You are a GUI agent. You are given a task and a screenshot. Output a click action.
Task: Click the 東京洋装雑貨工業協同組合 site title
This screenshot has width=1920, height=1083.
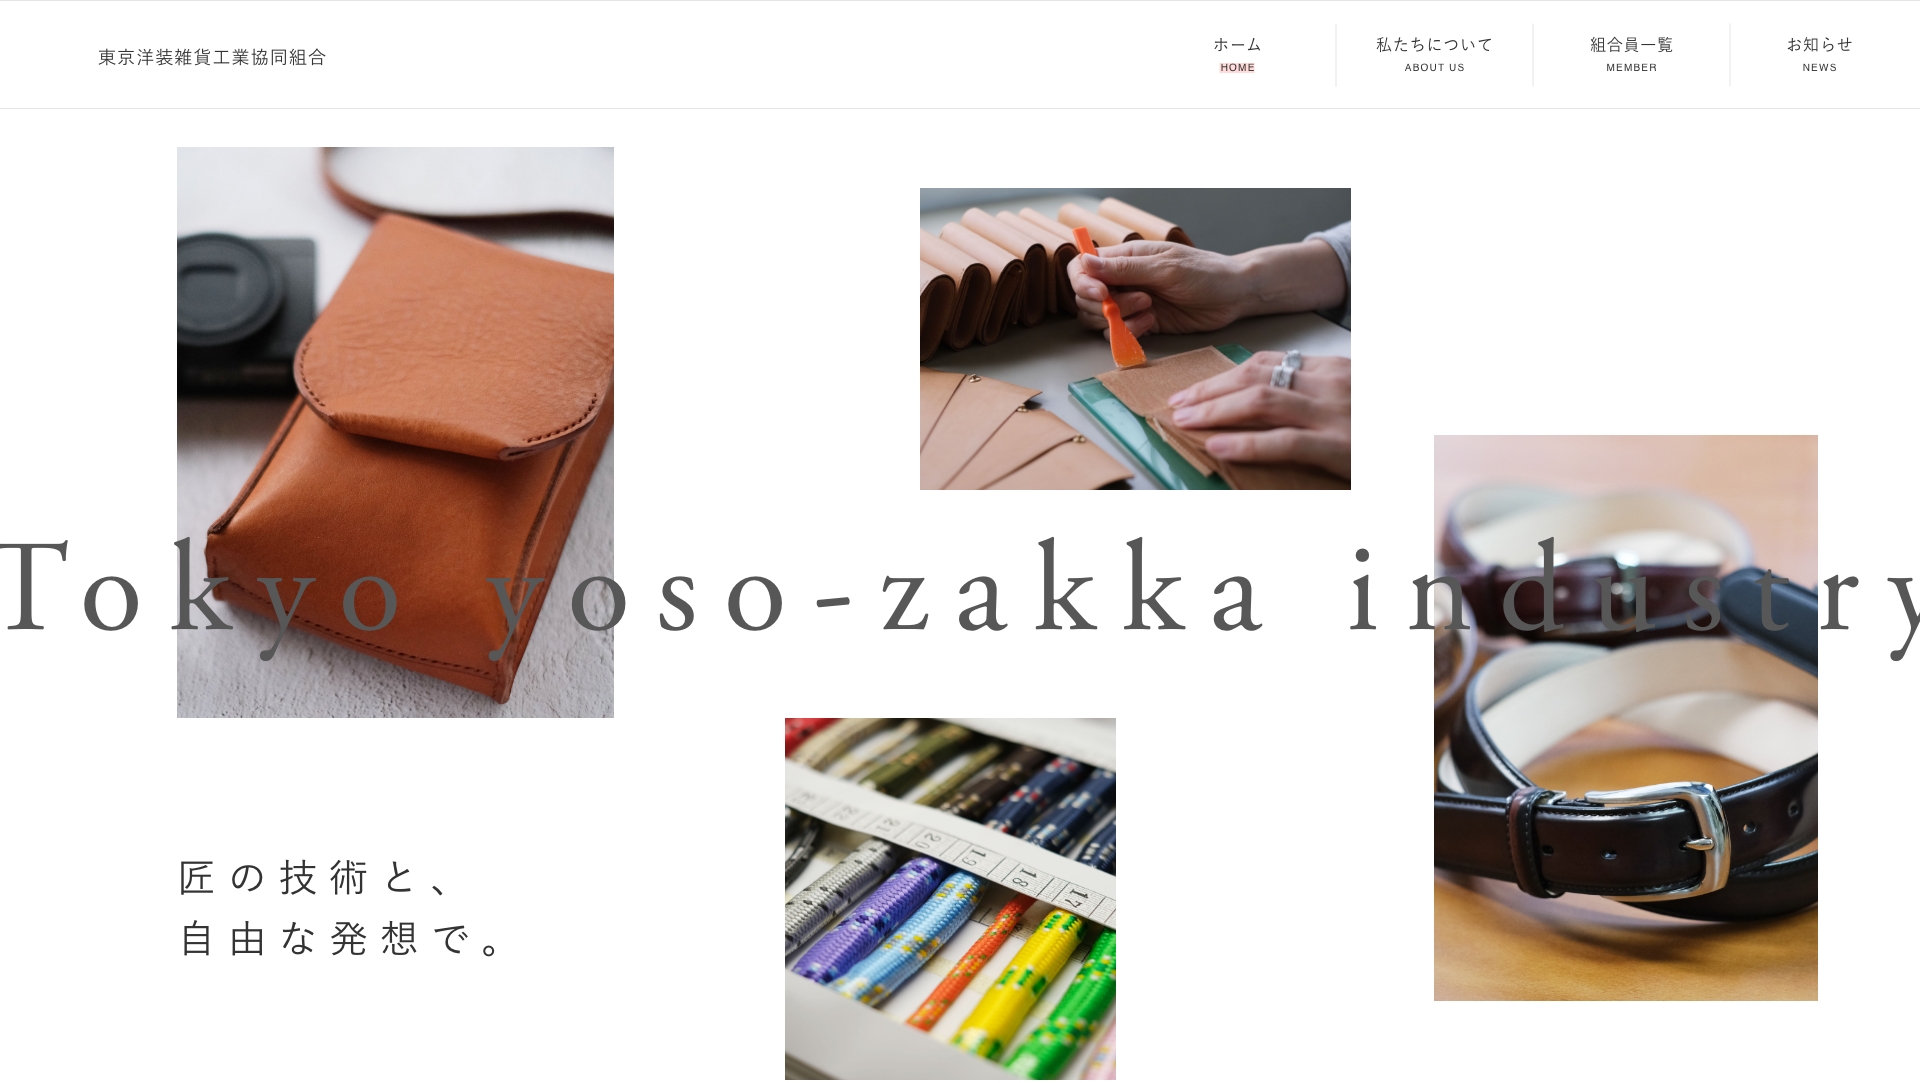(x=212, y=57)
